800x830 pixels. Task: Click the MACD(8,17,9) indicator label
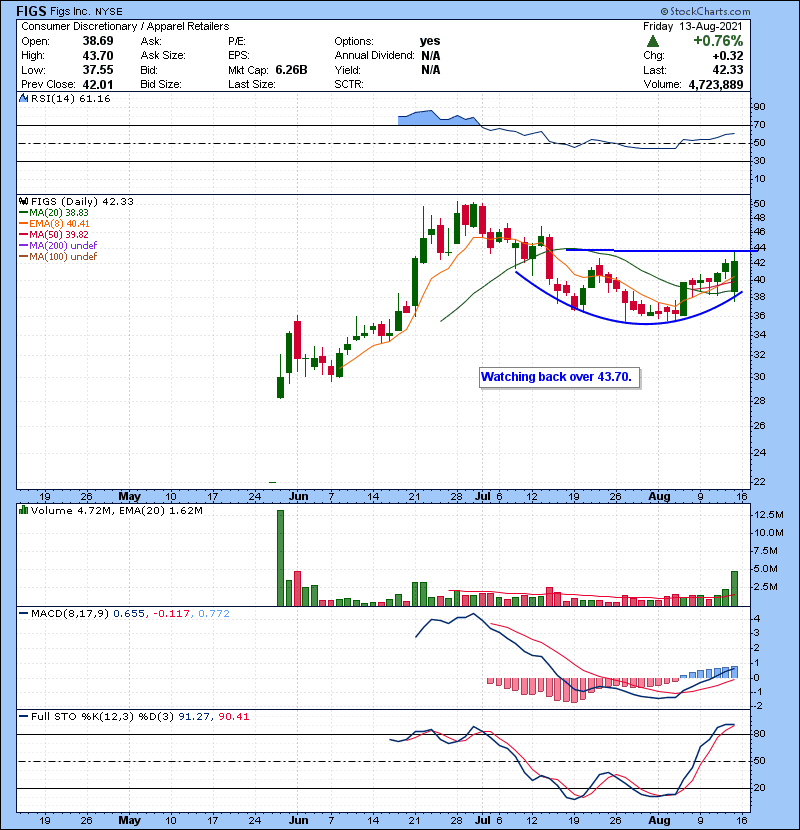click(70, 614)
